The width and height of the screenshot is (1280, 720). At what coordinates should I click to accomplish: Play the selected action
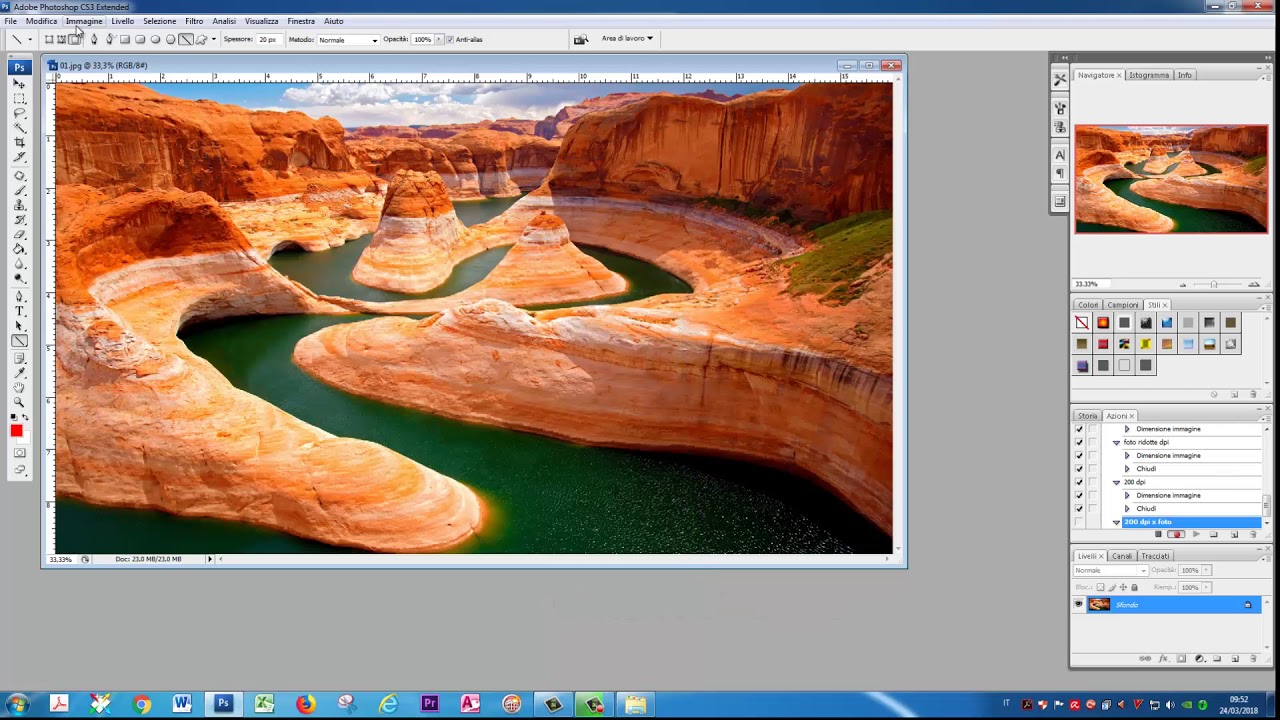click(1196, 534)
